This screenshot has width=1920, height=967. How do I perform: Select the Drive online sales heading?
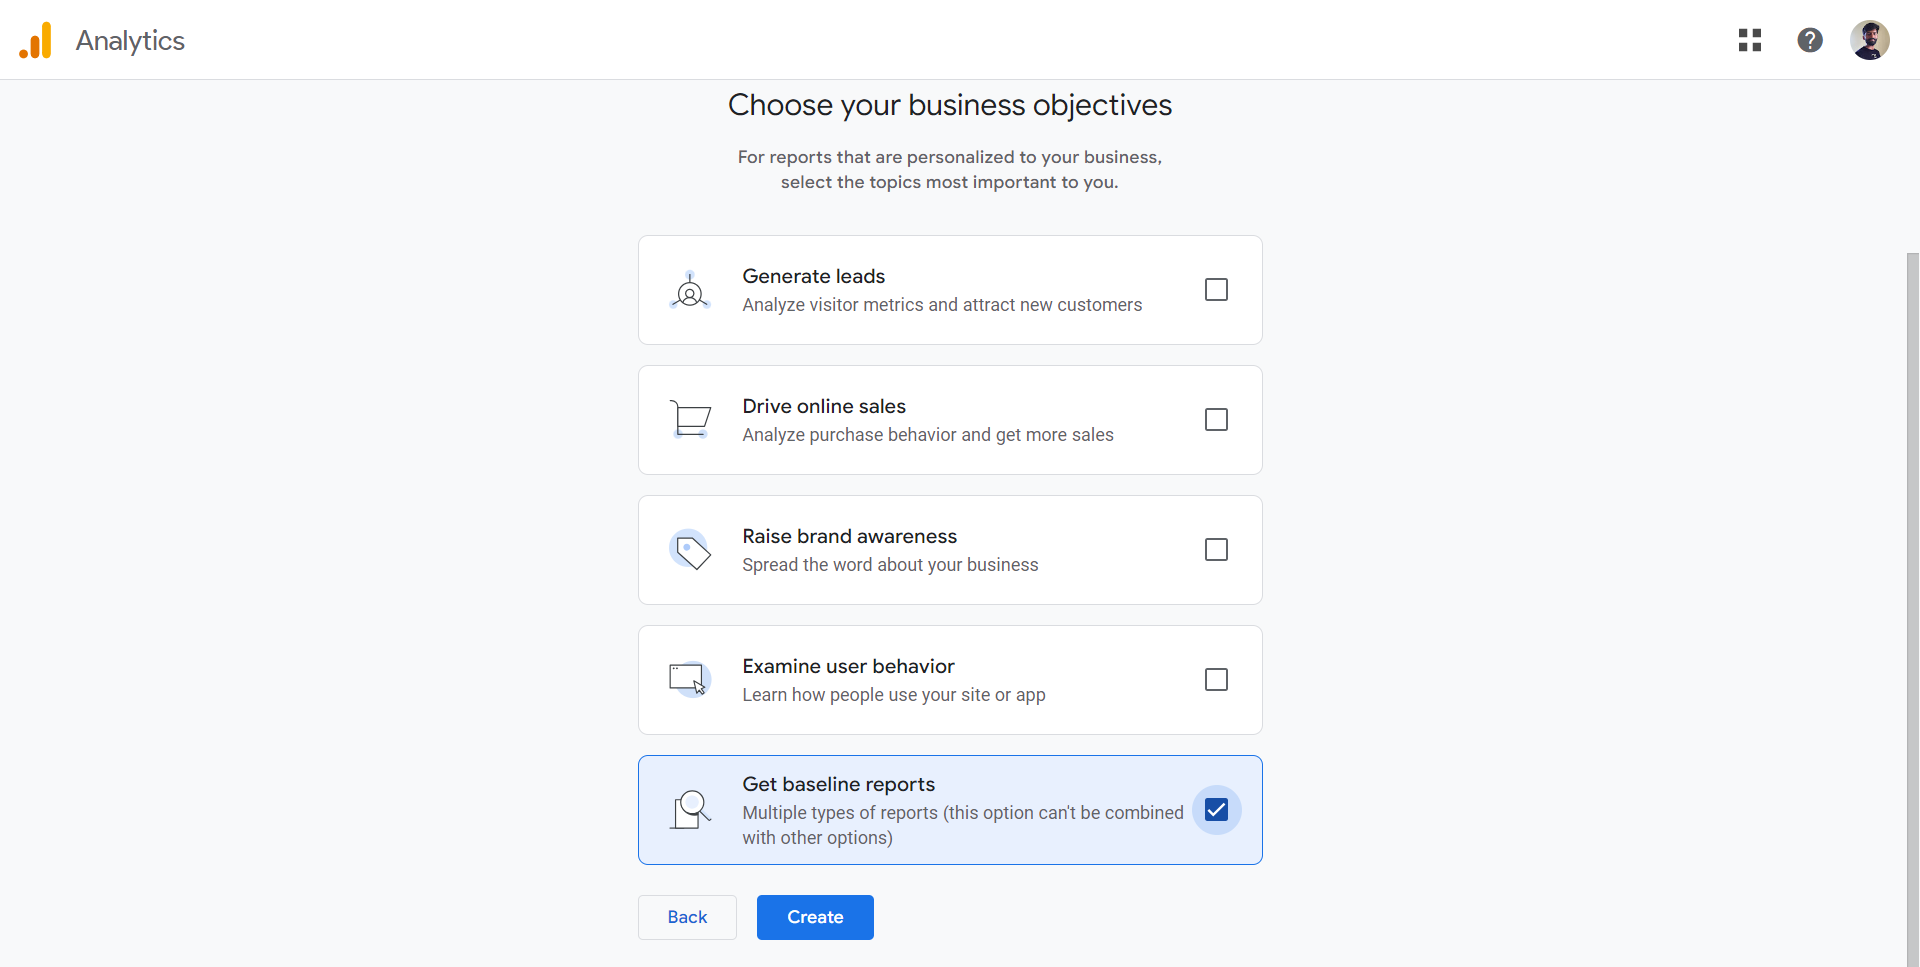click(x=824, y=406)
